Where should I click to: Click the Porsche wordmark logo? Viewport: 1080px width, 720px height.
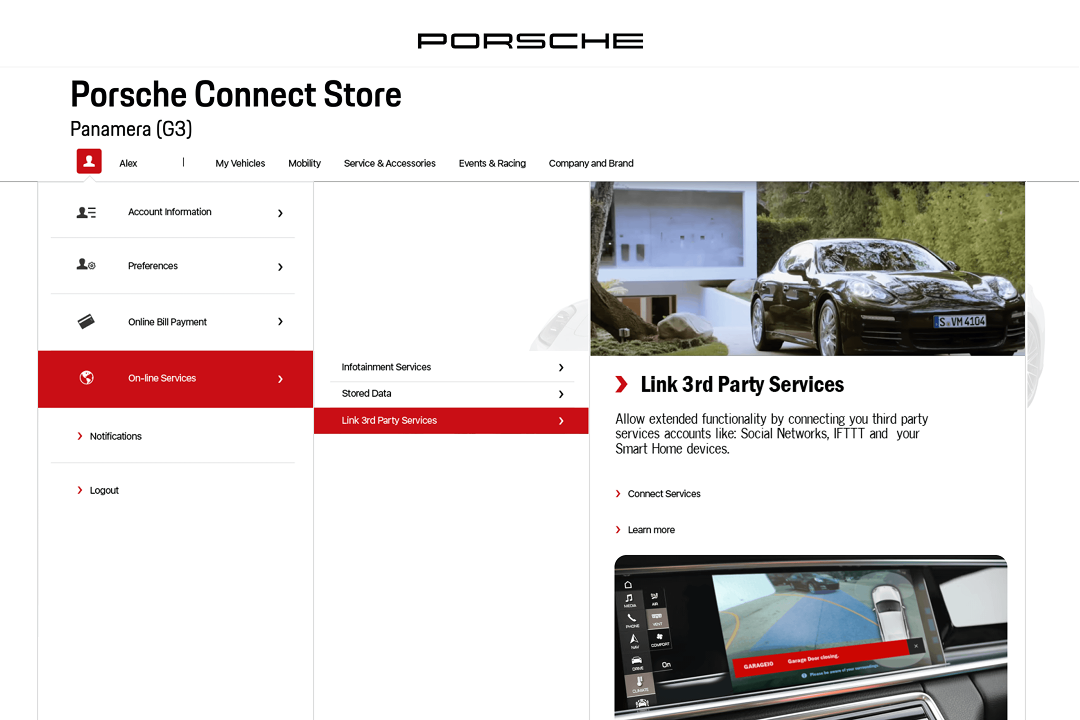[x=530, y=41]
